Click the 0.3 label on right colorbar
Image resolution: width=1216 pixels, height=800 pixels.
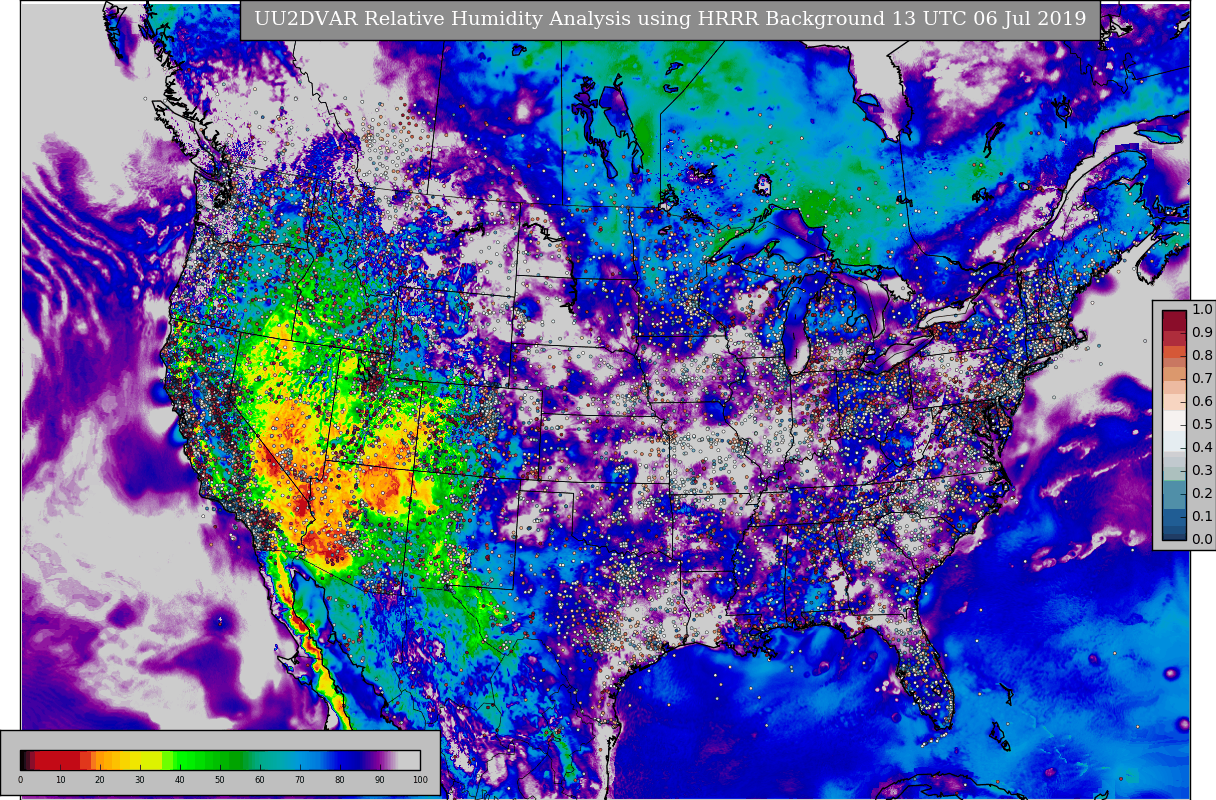click(1202, 471)
